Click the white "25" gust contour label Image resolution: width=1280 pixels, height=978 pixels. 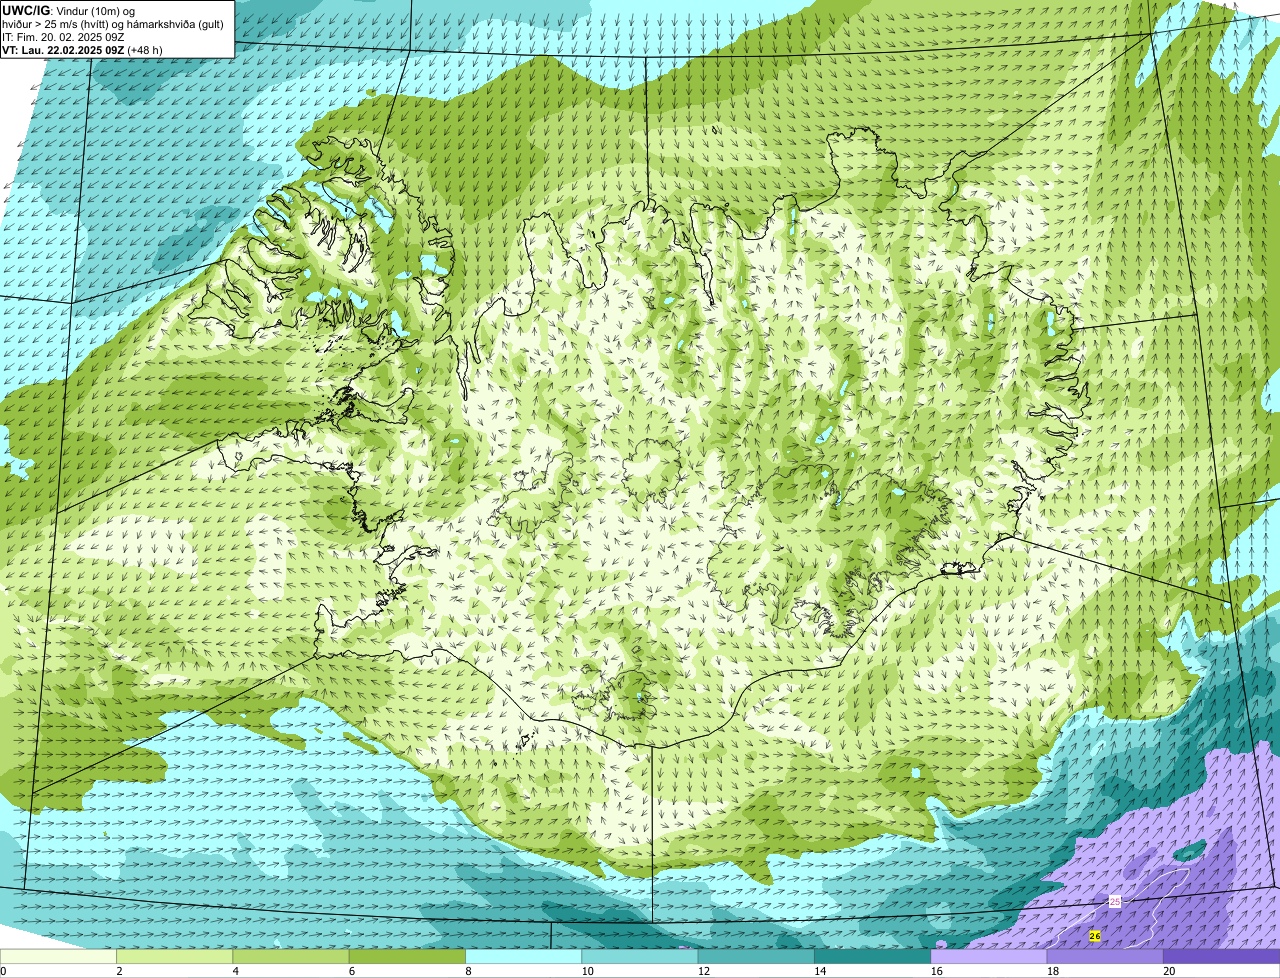(x=1115, y=902)
